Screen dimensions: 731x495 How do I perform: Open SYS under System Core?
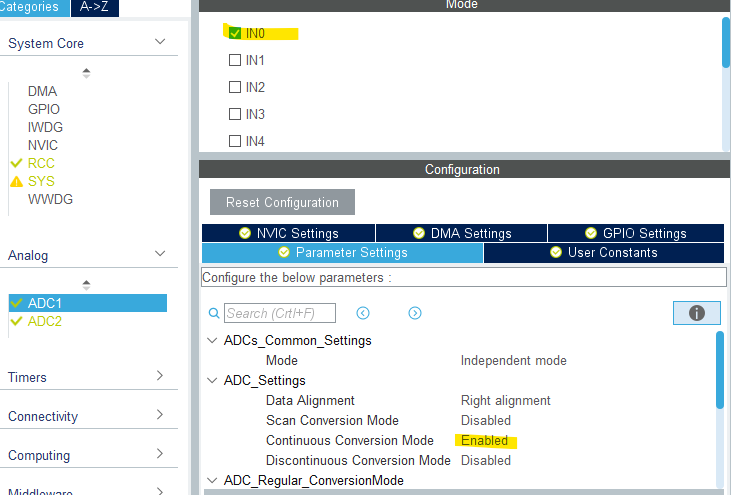41,181
